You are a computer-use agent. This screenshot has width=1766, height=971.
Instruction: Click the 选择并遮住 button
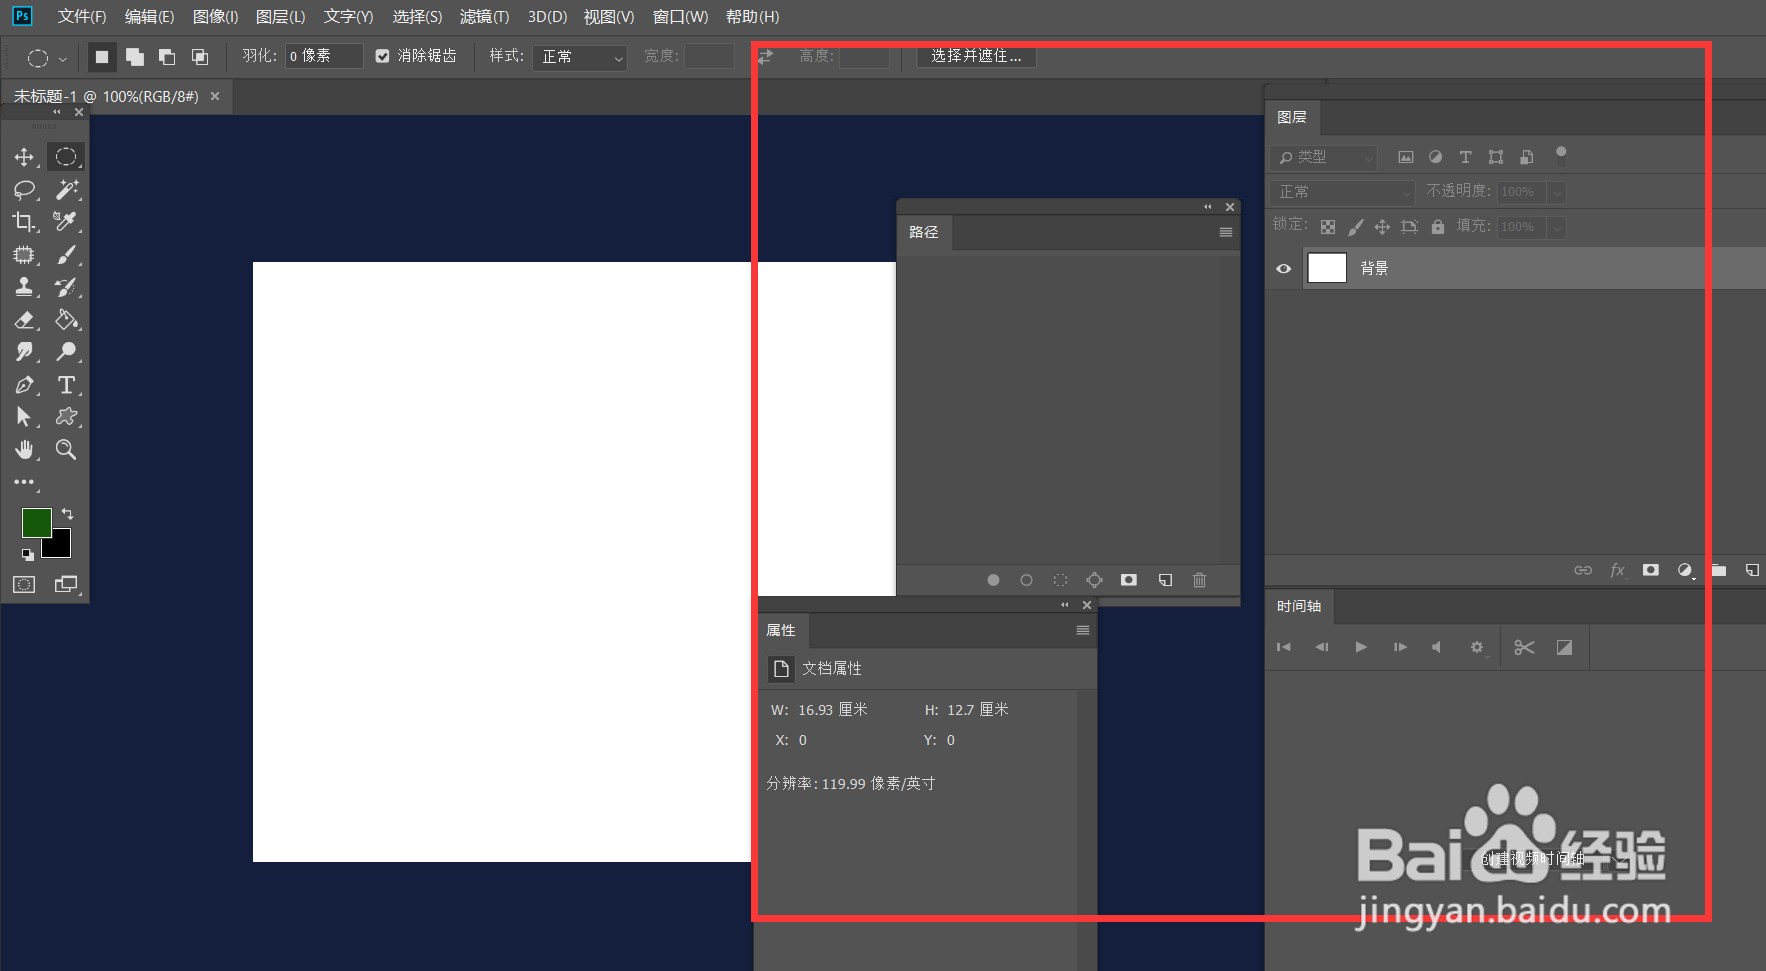976,56
